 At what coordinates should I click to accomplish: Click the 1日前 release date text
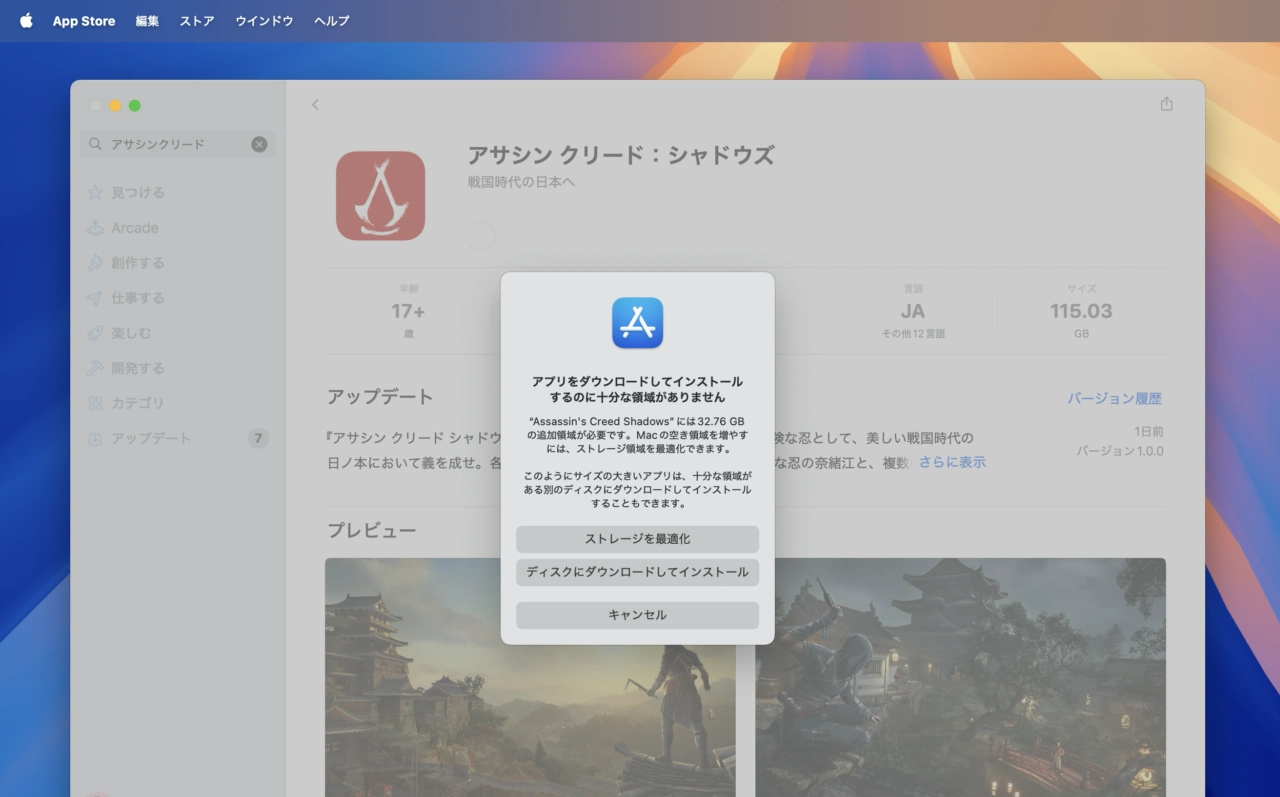coord(1148,431)
